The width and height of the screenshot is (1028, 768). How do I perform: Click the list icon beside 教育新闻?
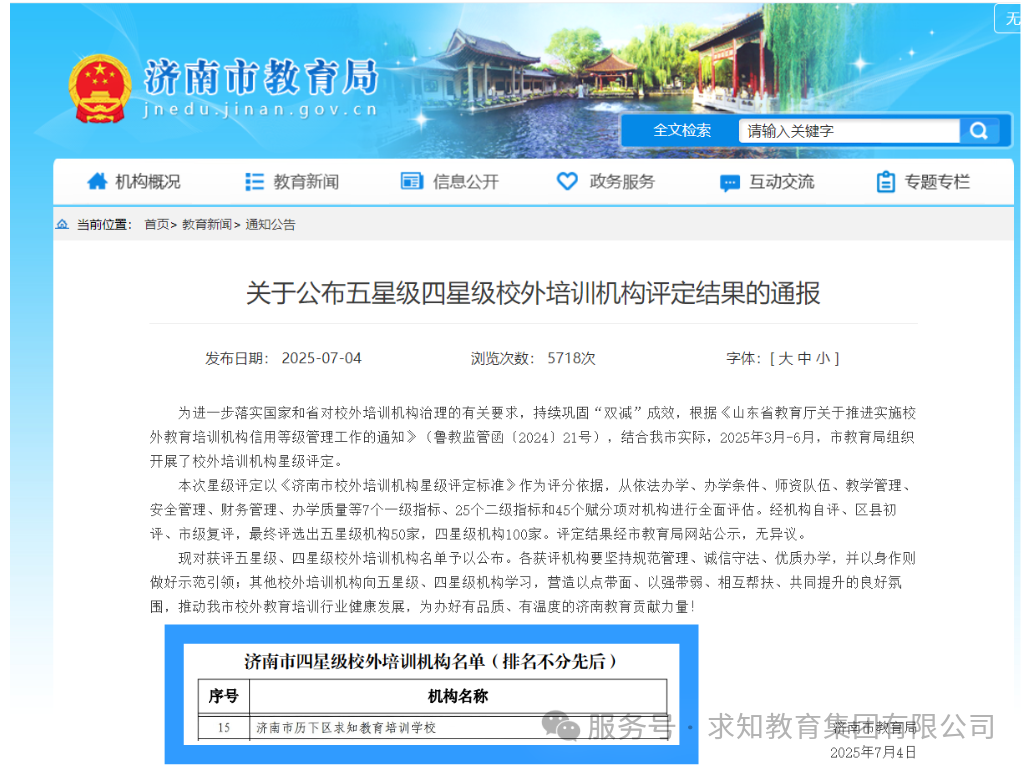click(254, 181)
